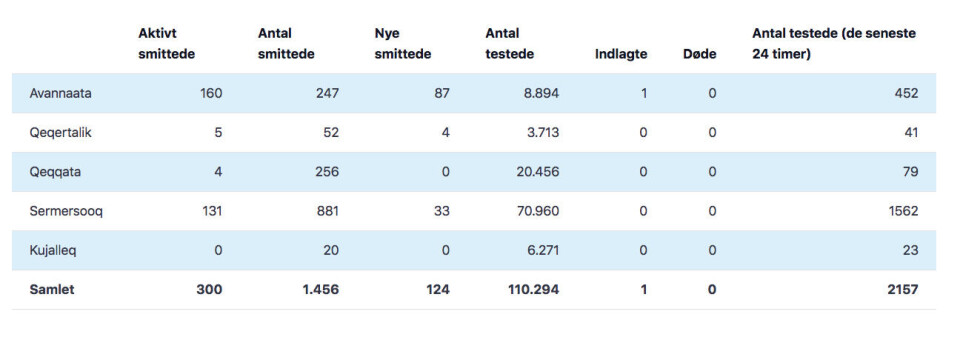This screenshot has width=960, height=360.
Task: Click Kujalleq's 24-hour tested value 23
Action: [x=910, y=250]
